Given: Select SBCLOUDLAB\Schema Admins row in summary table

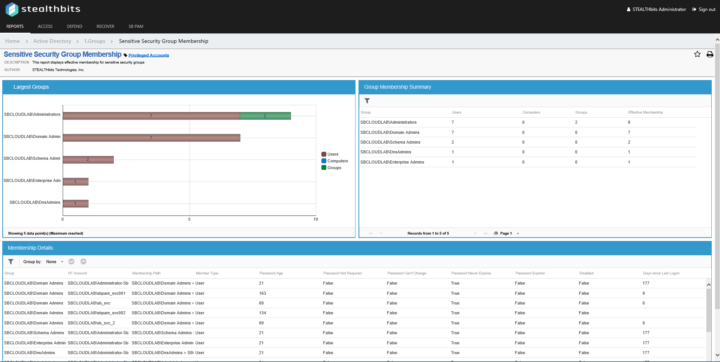Looking at the screenshot, I should (528, 142).
